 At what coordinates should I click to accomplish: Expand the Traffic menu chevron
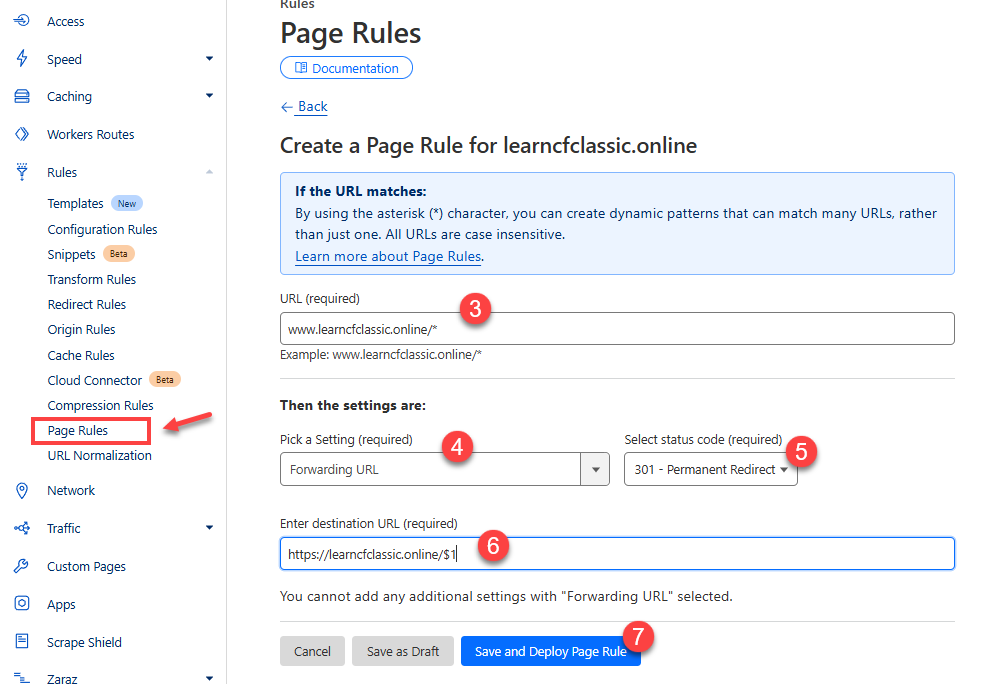tap(209, 528)
